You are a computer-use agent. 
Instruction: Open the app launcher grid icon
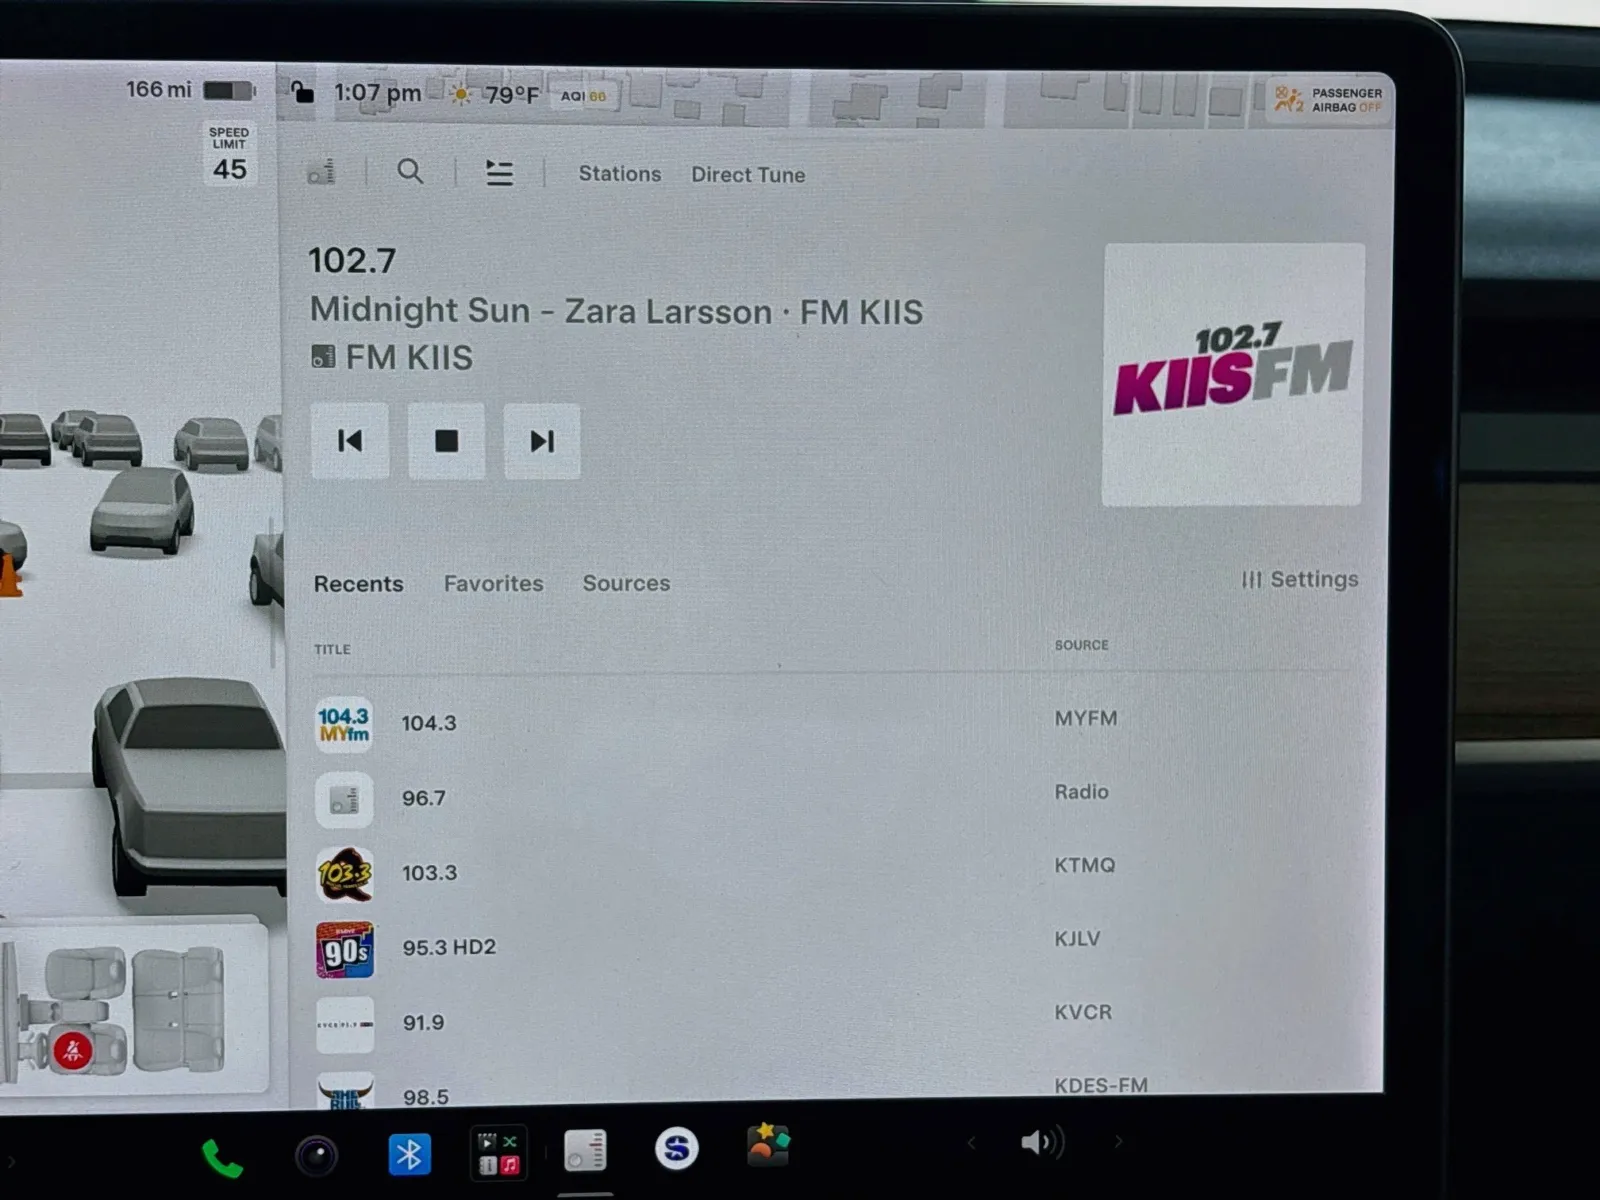[498, 1153]
